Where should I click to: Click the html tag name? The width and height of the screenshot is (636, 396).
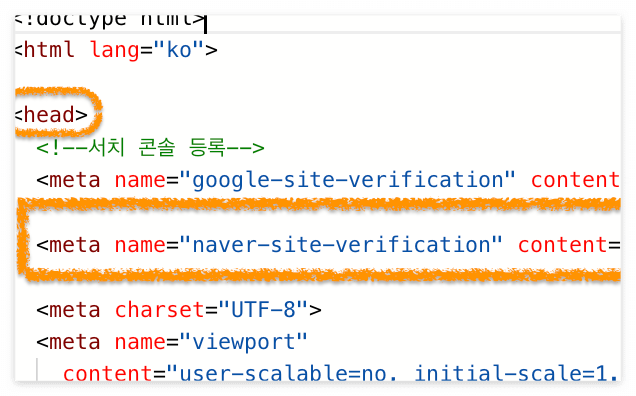pyautogui.click(x=49, y=50)
